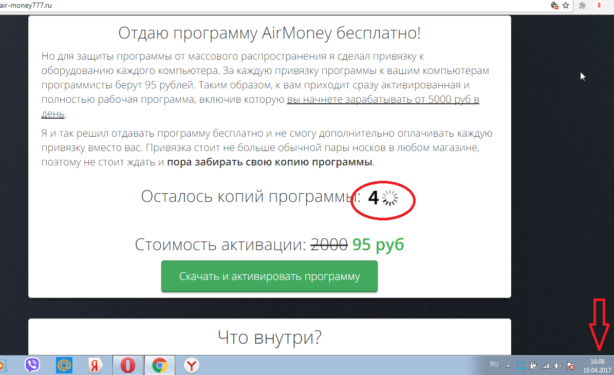The image size is (614, 375).
Task: Select the Chrome taskbar button
Action: pyautogui.click(x=159, y=365)
